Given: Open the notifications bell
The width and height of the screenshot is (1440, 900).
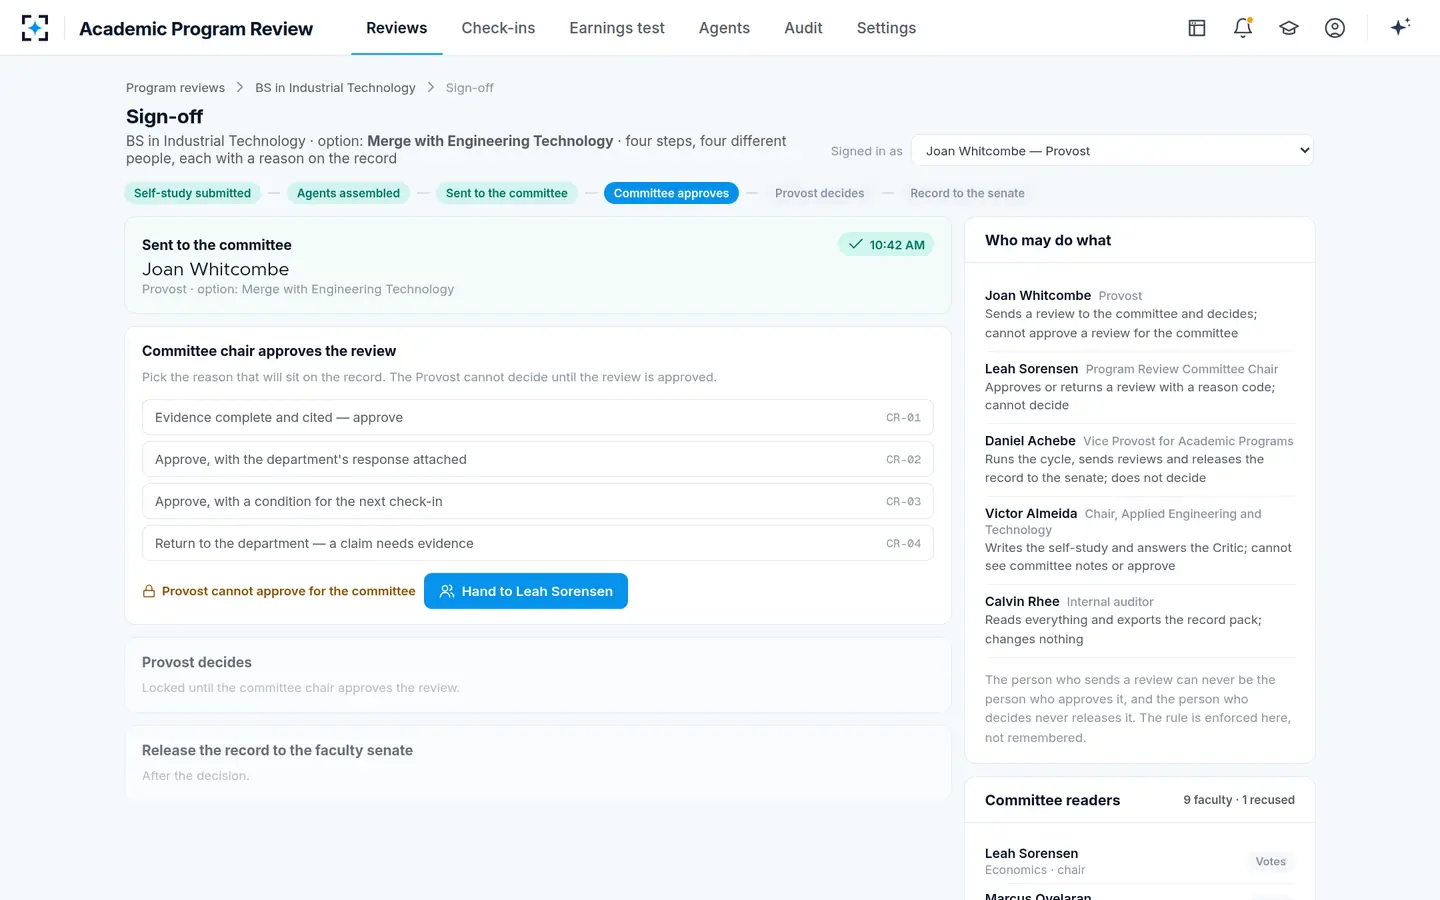Looking at the screenshot, I should pyautogui.click(x=1243, y=28).
